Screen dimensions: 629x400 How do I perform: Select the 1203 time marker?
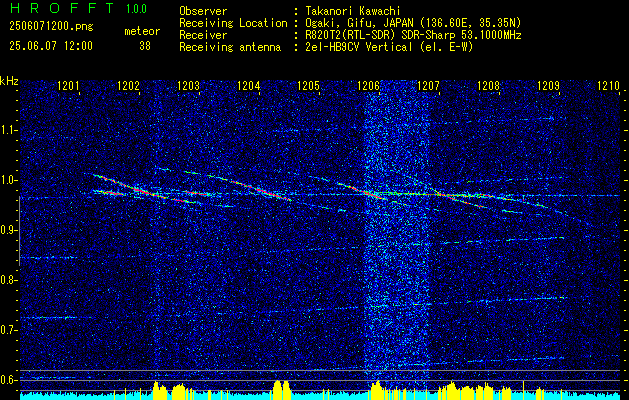pos(188,86)
